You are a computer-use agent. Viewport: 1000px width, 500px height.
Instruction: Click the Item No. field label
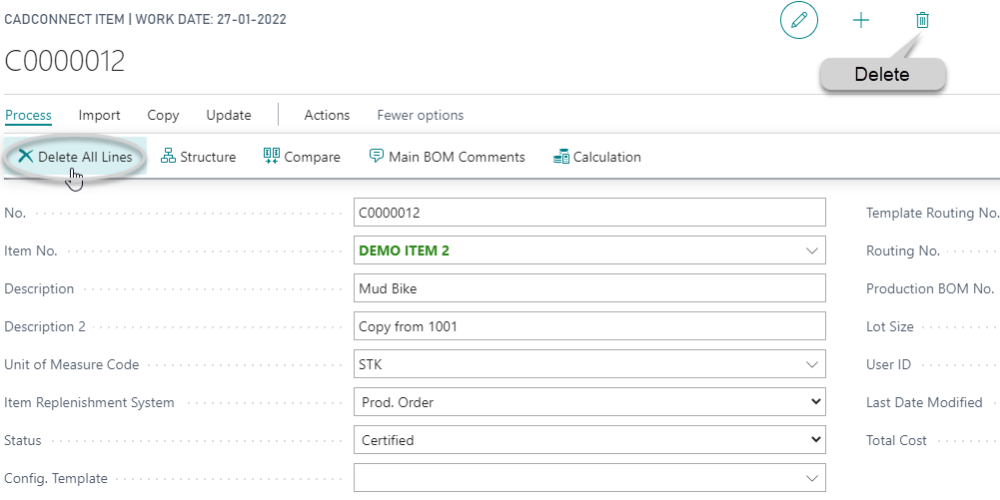point(31,251)
